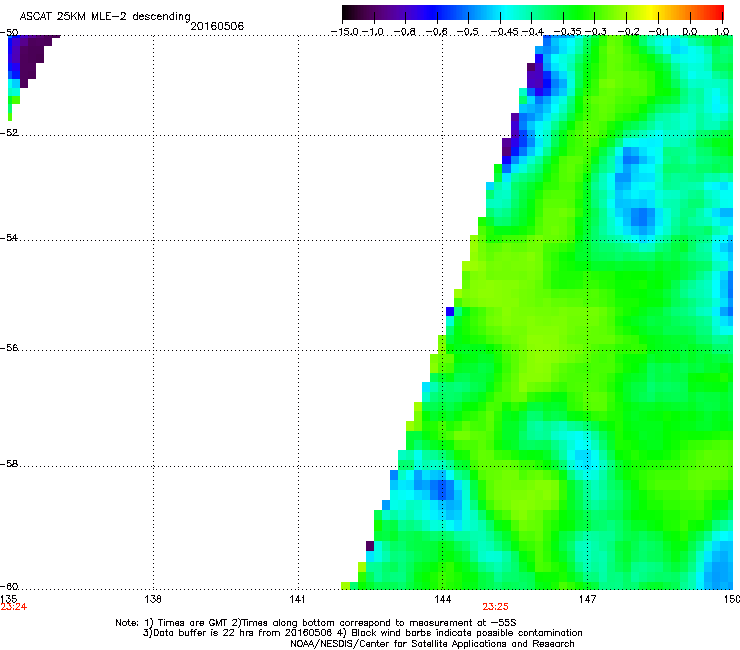Click the isolated blue pixel near -55.3 latitude swath edge
This screenshot has height=650, width=740.
pos(450,311)
